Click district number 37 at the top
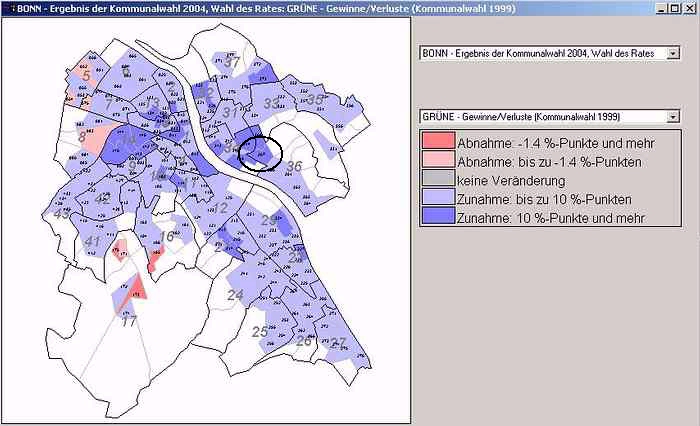This screenshot has height=426, width=700. [x=233, y=63]
